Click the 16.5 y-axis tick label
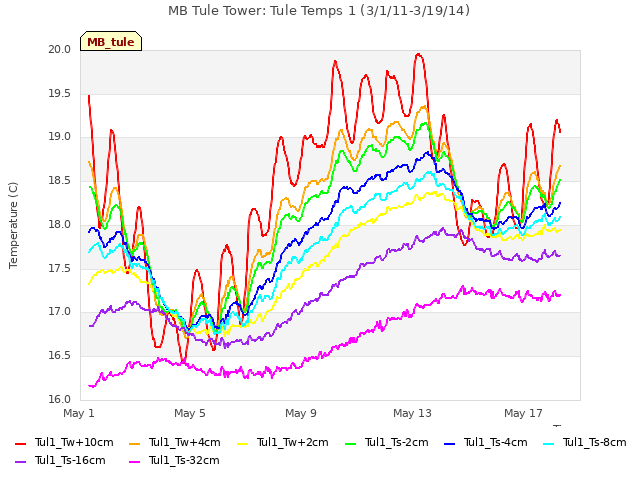 coord(60,356)
